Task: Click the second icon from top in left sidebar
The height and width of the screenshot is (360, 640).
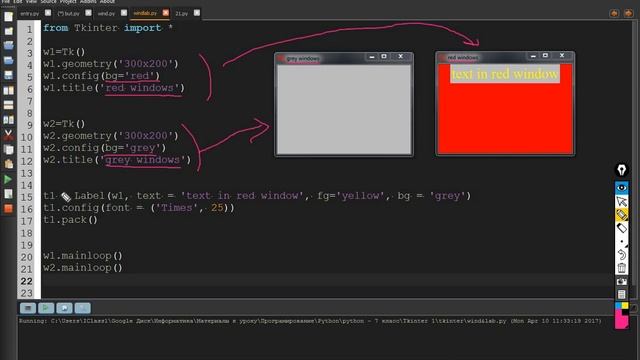Action: pyautogui.click(x=8, y=31)
